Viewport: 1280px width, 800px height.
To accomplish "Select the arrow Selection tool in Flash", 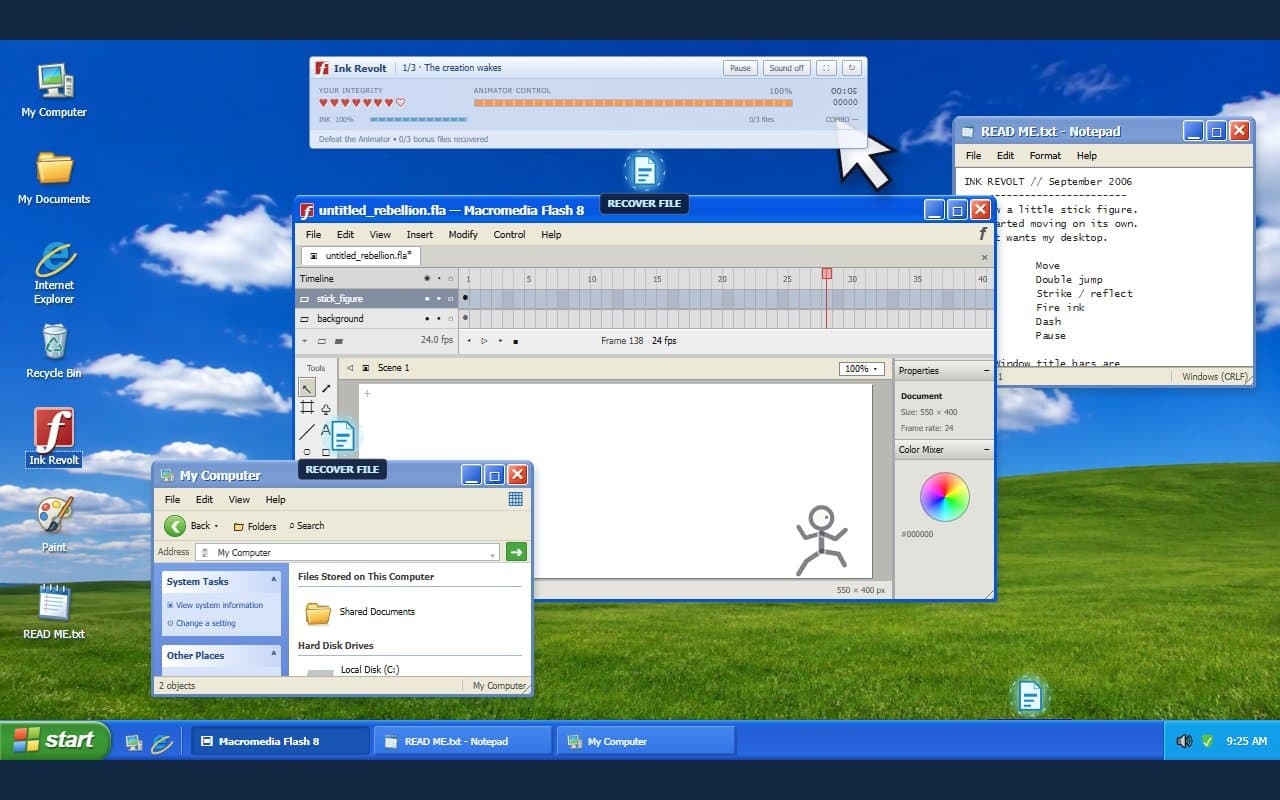I will point(307,388).
